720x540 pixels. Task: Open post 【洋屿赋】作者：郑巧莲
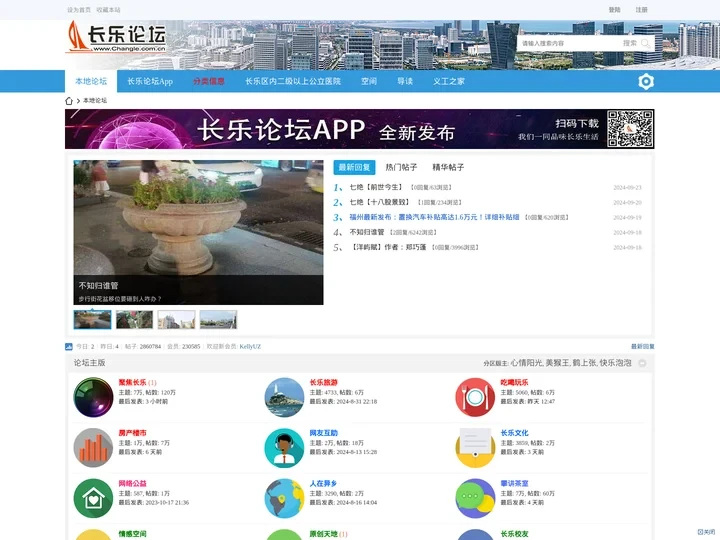click(x=388, y=248)
